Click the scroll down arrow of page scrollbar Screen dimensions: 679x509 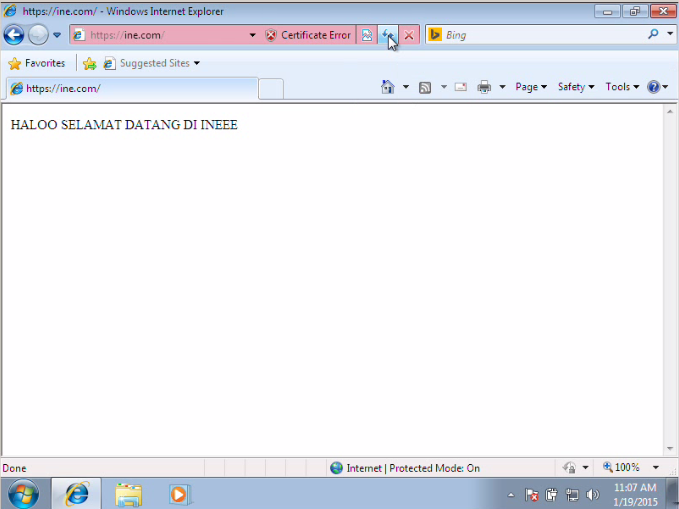(x=670, y=449)
